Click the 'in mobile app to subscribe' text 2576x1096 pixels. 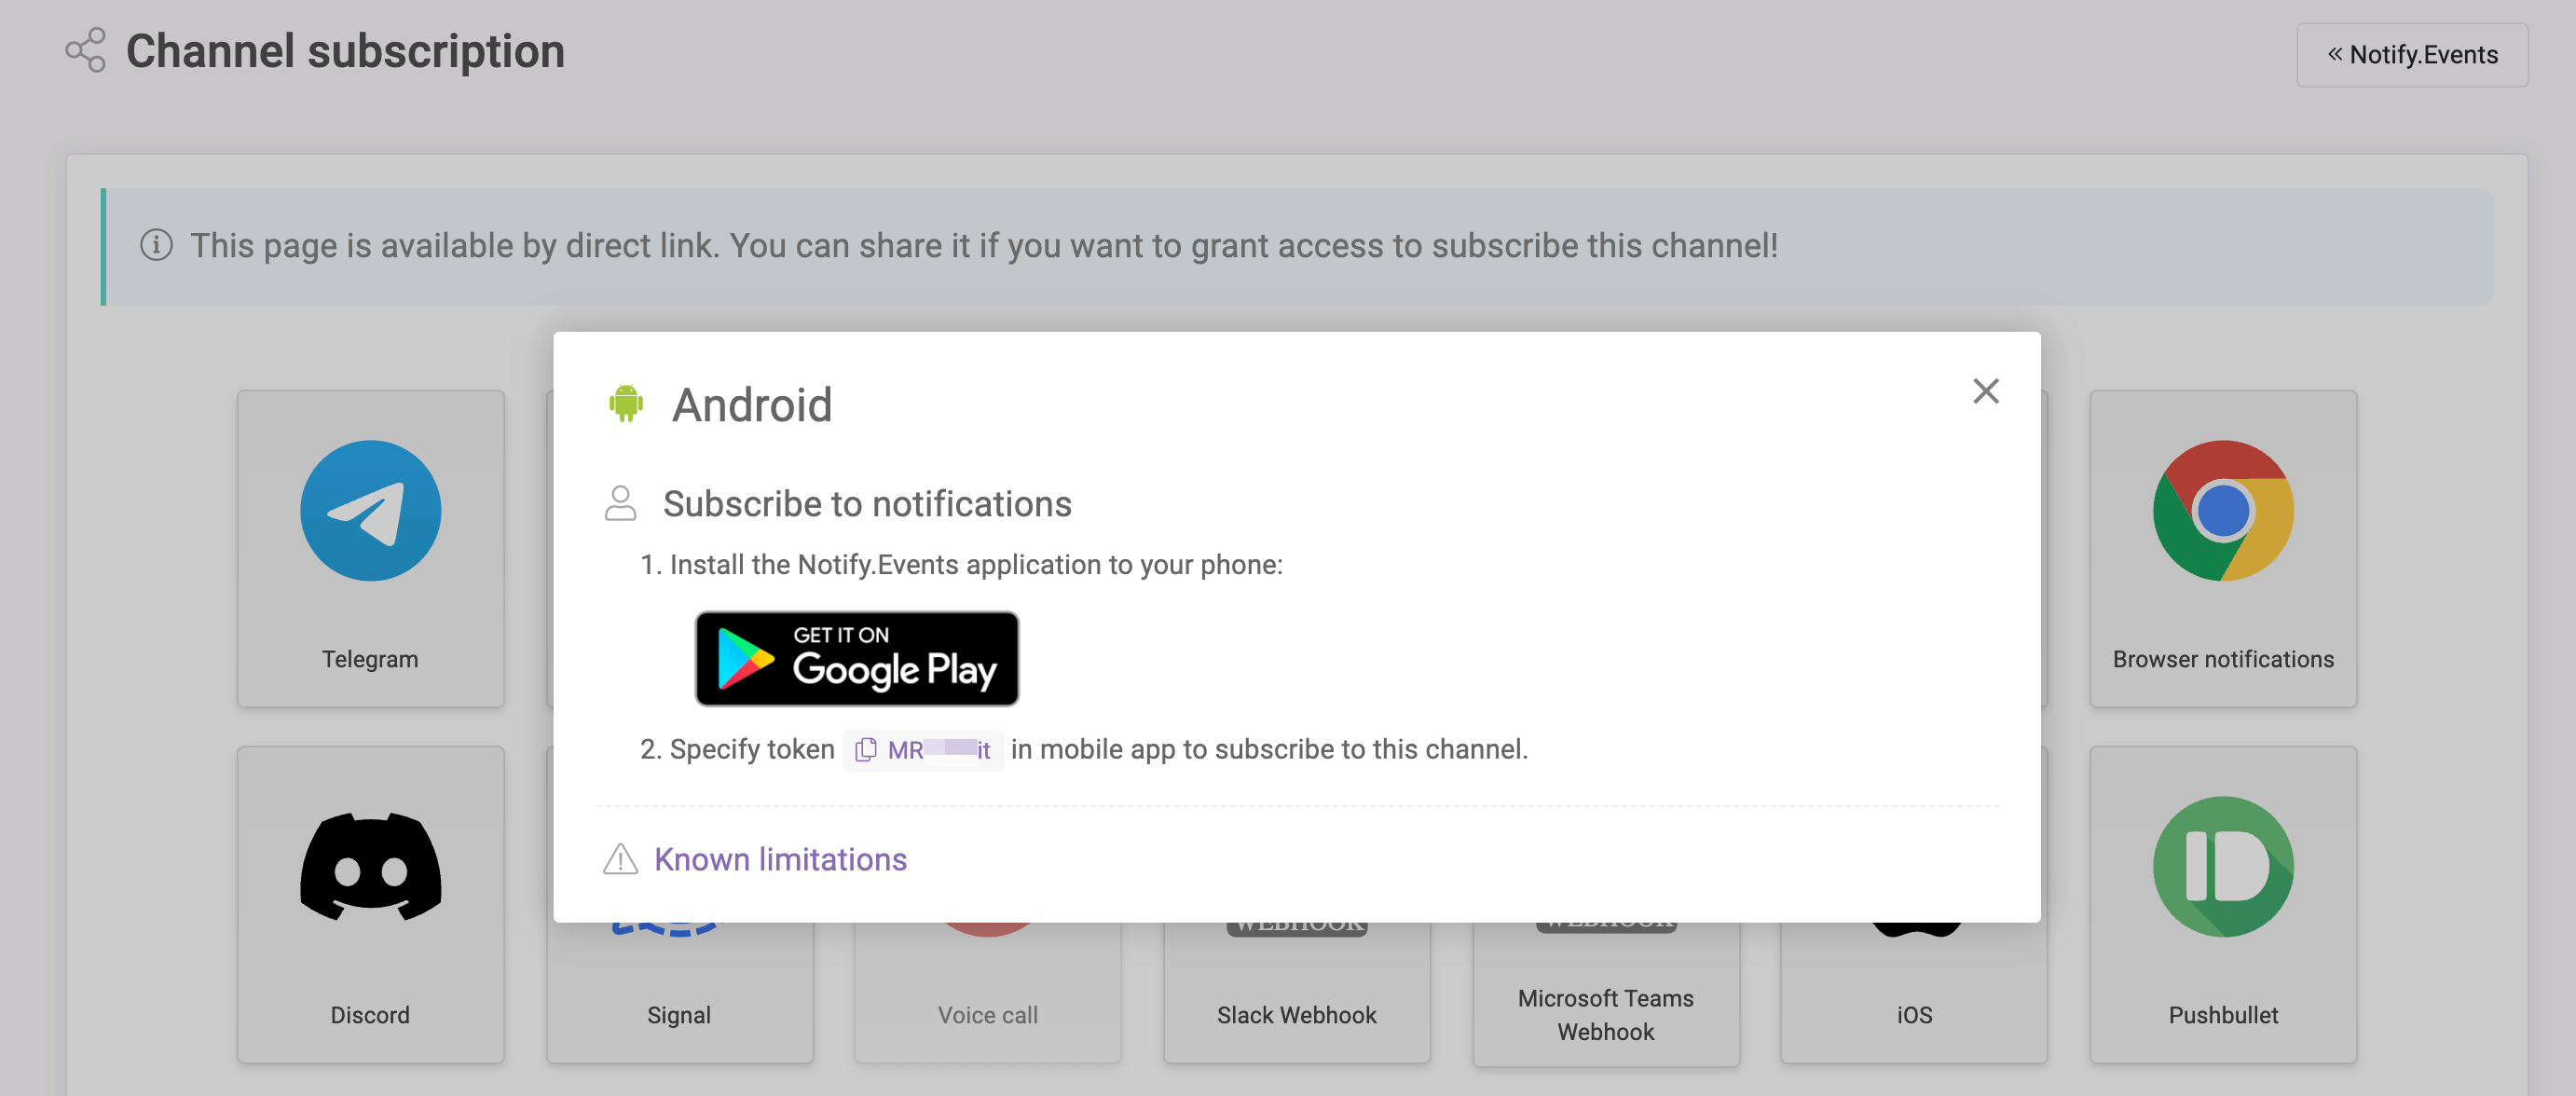click(x=1269, y=749)
